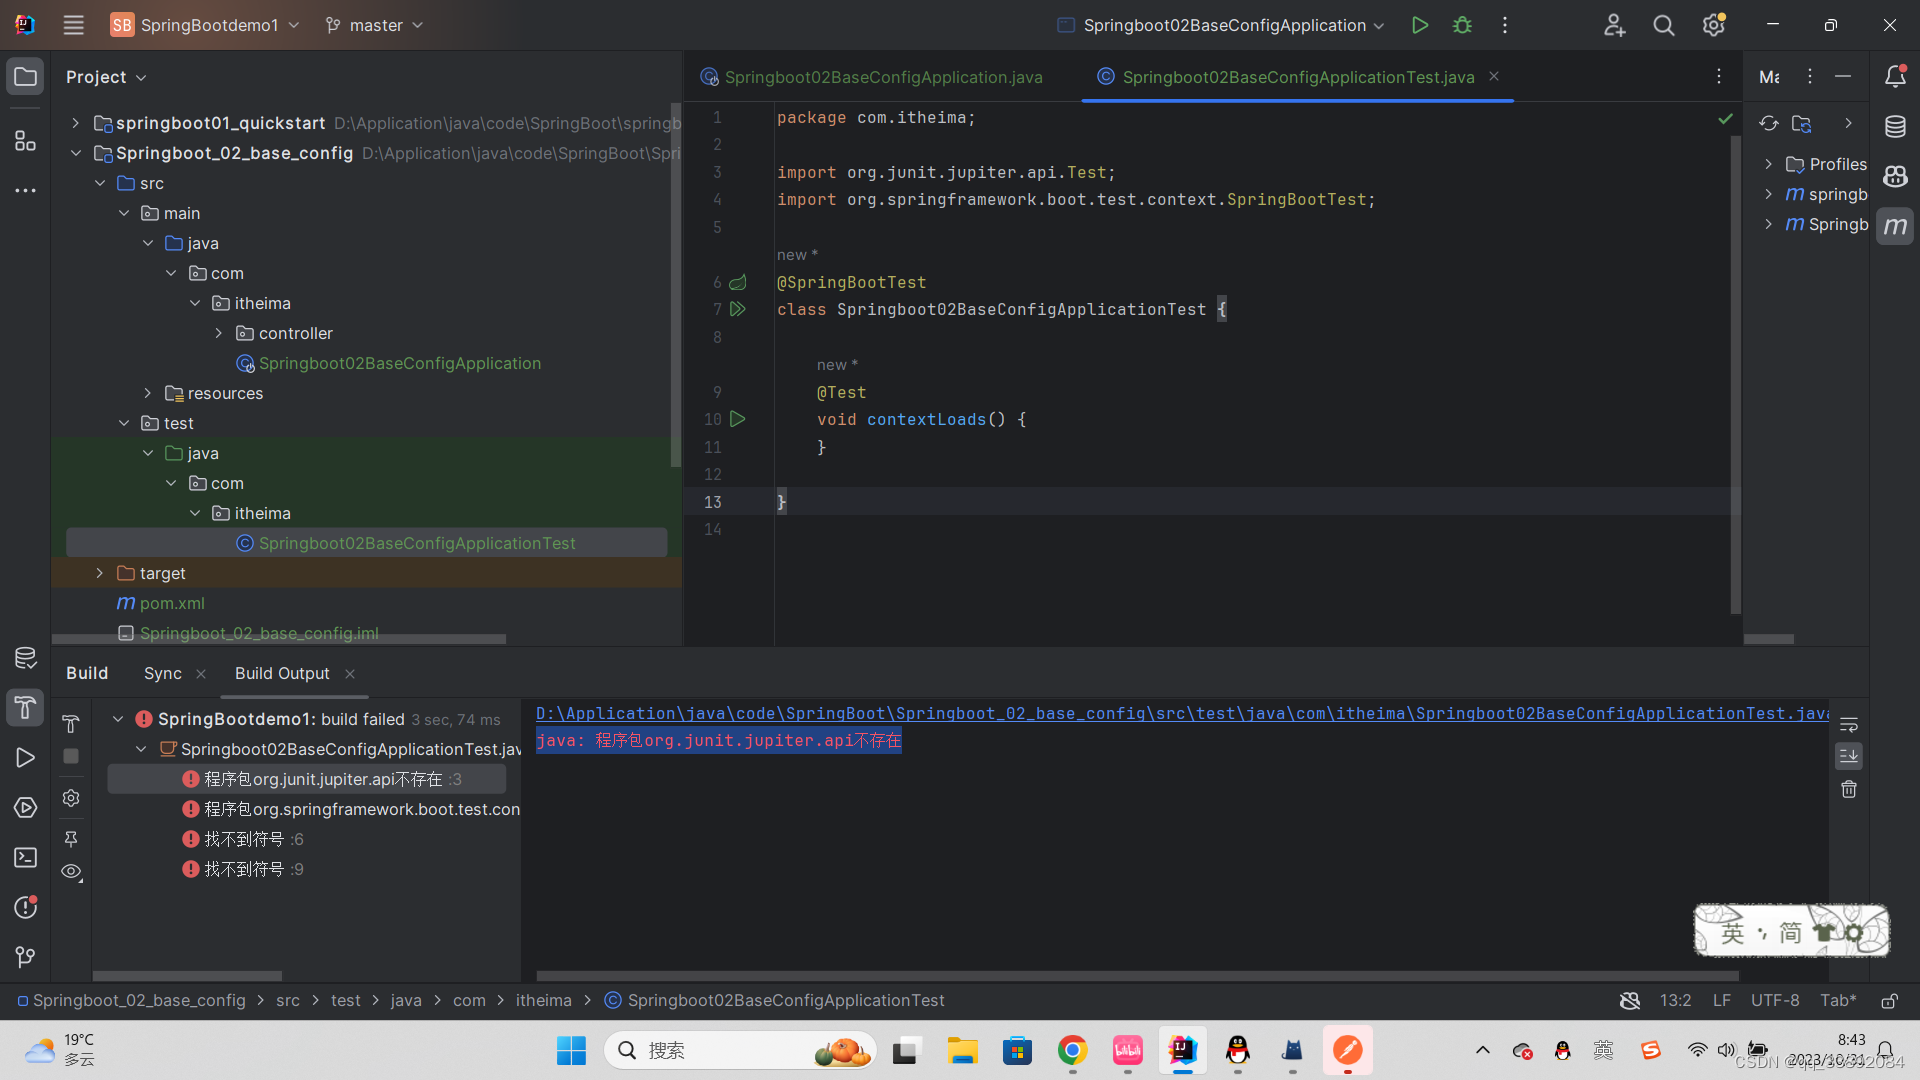
Task: Open the Database tool window icon
Action: point(1895,127)
